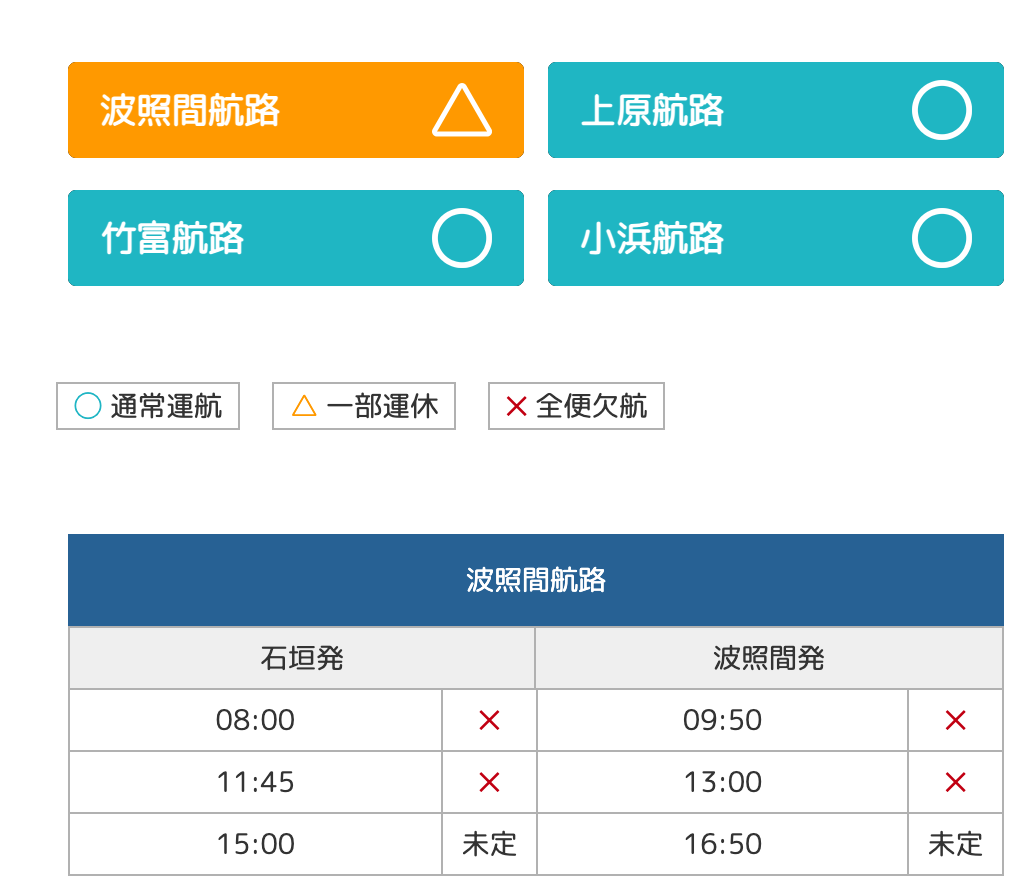
Task: Click the 波照間発 column header
Action: pos(769,658)
